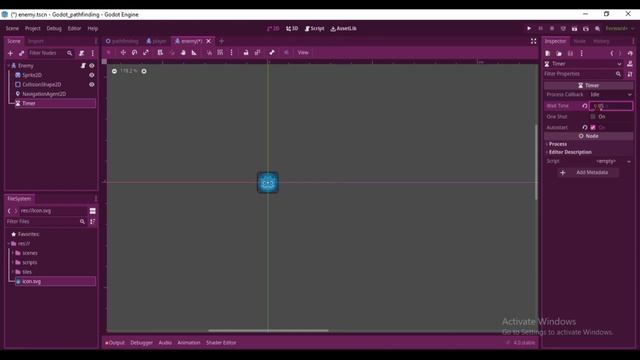Sort files button in FileSystem dock
640x360 pixels.
click(93, 222)
